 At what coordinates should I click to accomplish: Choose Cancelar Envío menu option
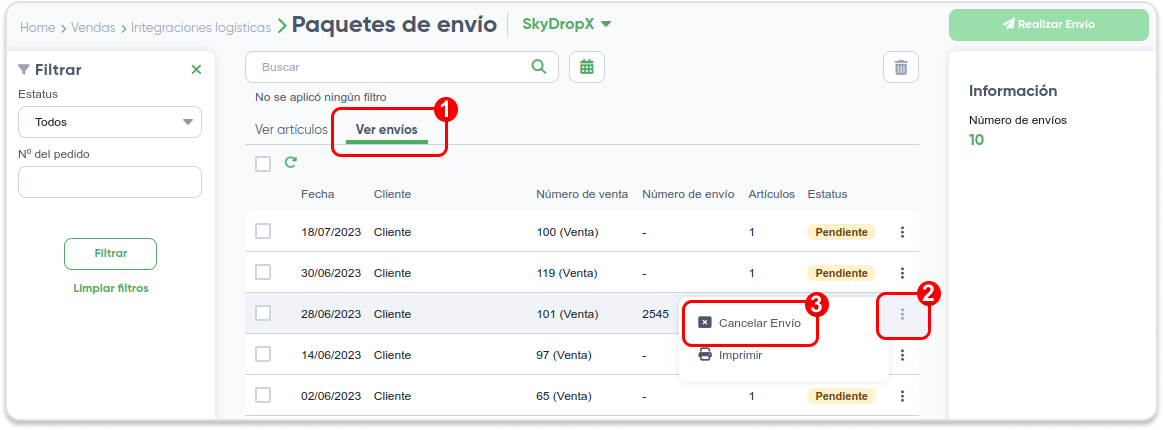pos(750,323)
